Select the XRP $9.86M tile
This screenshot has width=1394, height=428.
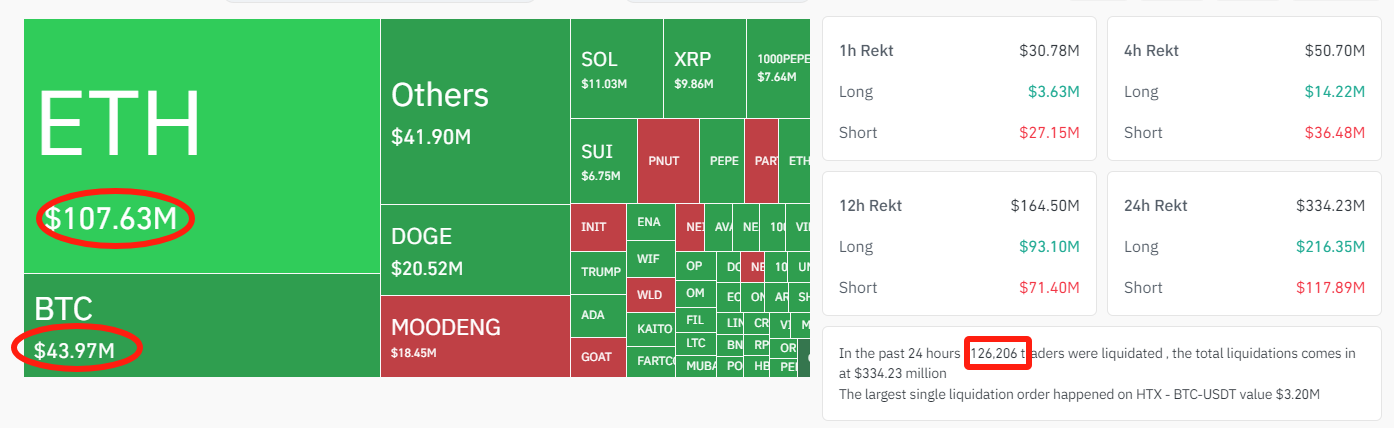[704, 69]
